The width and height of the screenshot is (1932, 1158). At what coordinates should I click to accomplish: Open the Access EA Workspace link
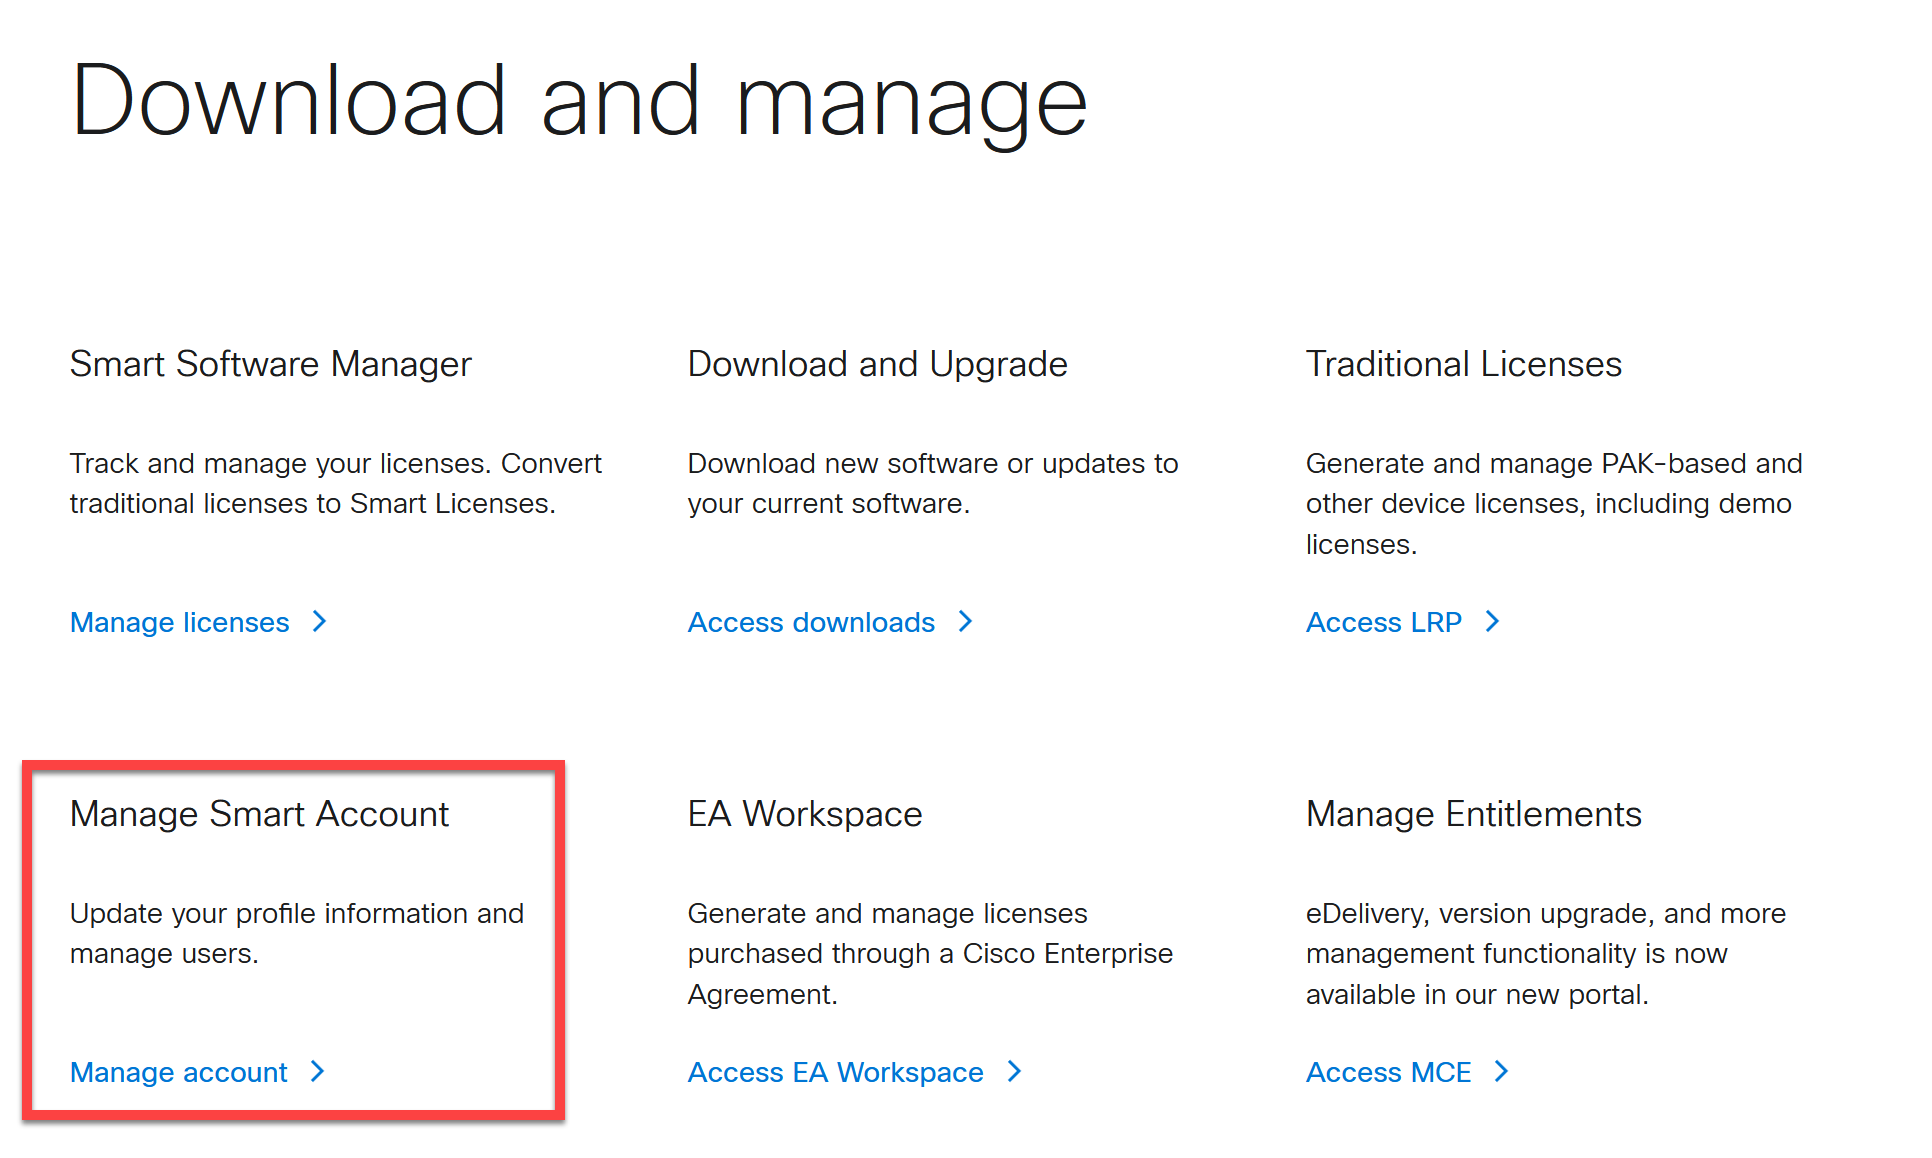(x=836, y=1072)
